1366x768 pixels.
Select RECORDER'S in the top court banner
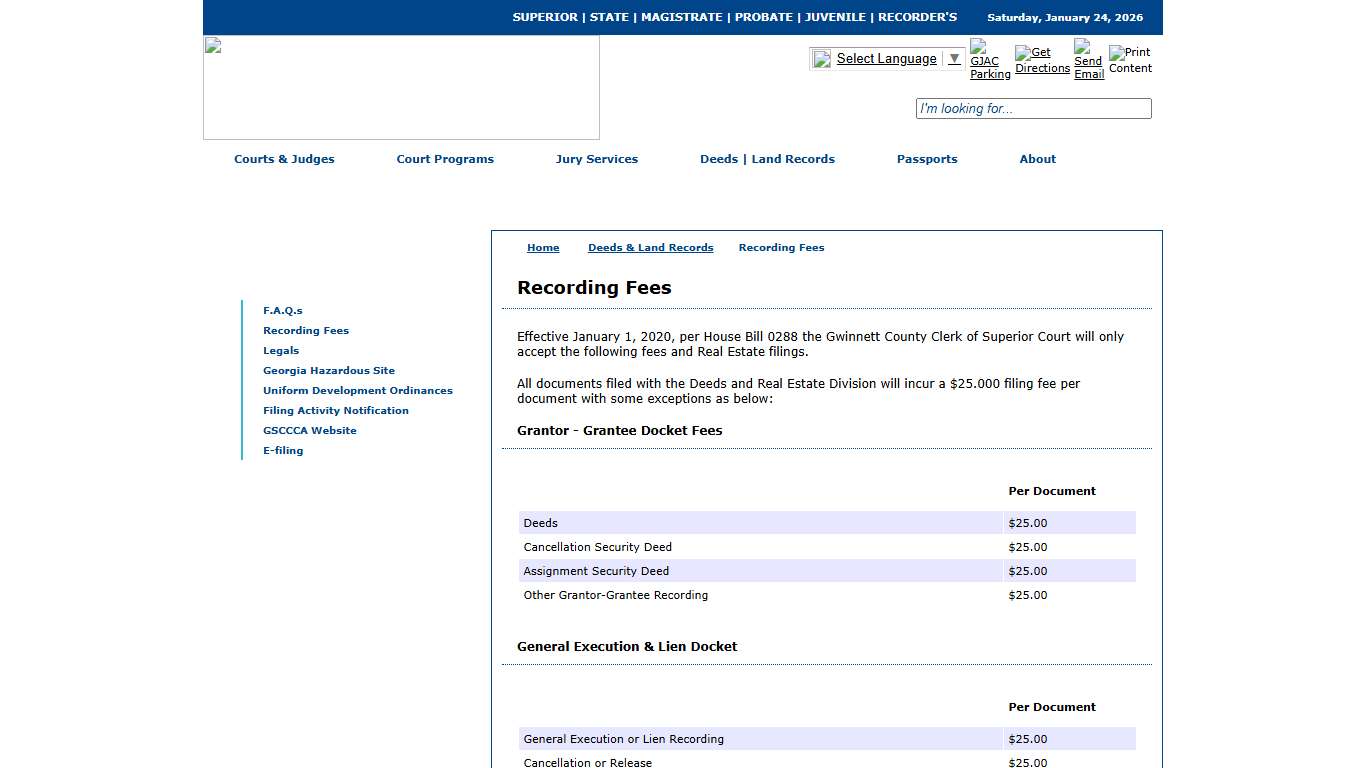point(917,17)
